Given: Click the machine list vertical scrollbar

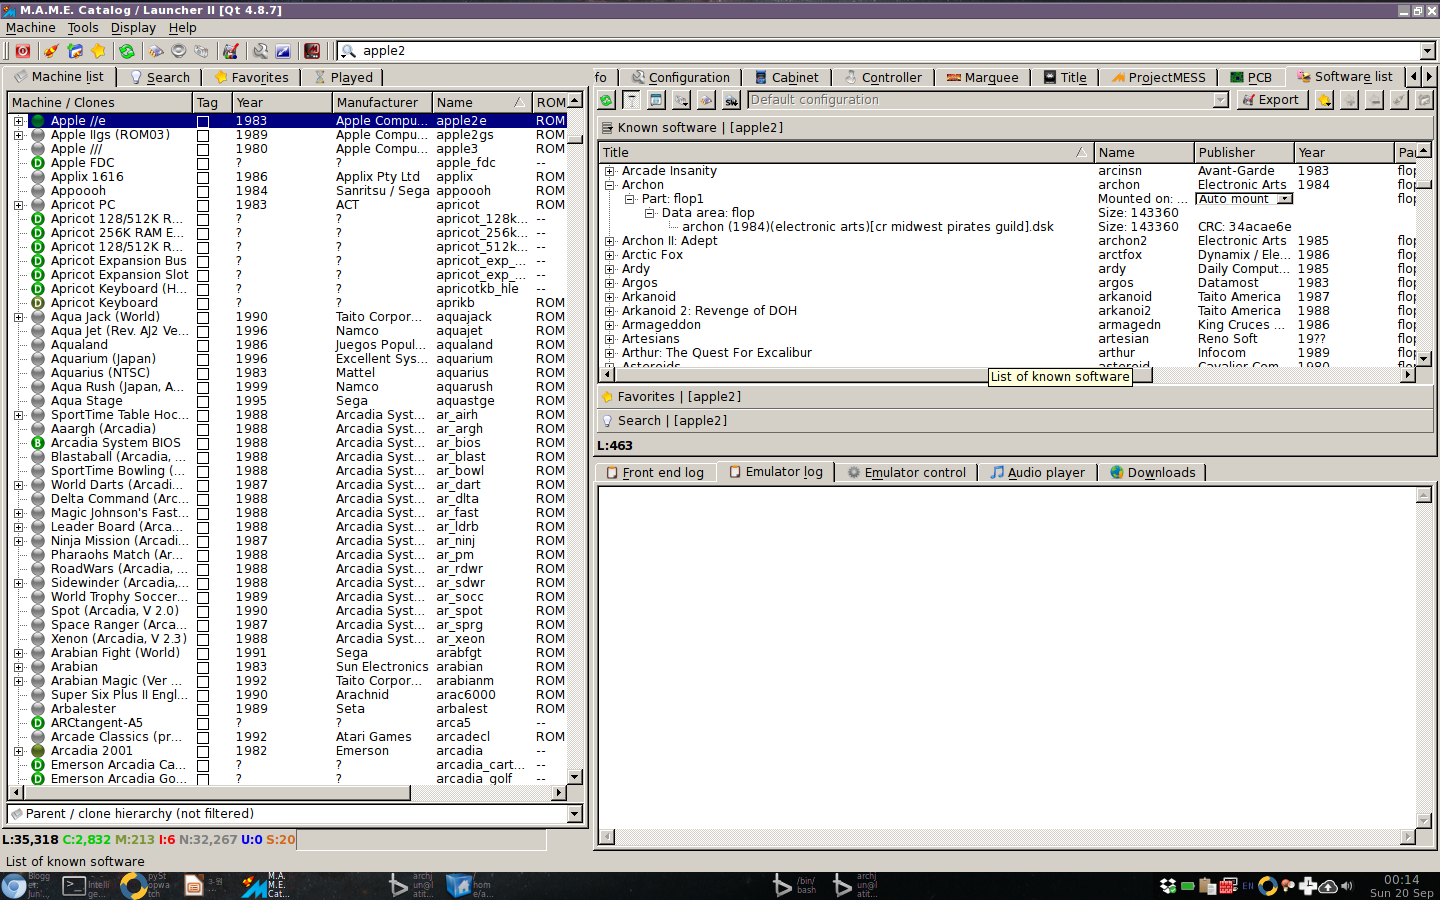Looking at the screenshot, I should (x=575, y=439).
